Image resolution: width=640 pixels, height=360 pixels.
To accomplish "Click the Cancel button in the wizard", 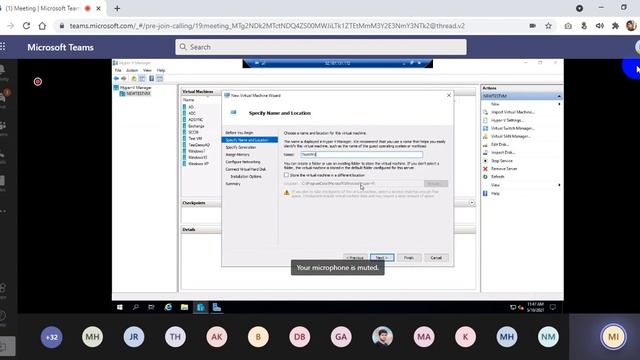I will click(x=436, y=258).
